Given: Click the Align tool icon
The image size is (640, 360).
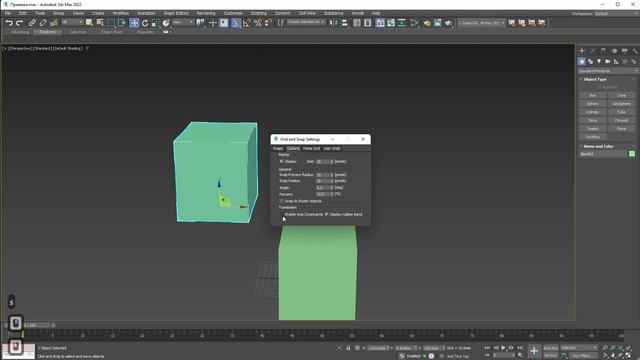Looking at the screenshot, I should coord(344,23).
